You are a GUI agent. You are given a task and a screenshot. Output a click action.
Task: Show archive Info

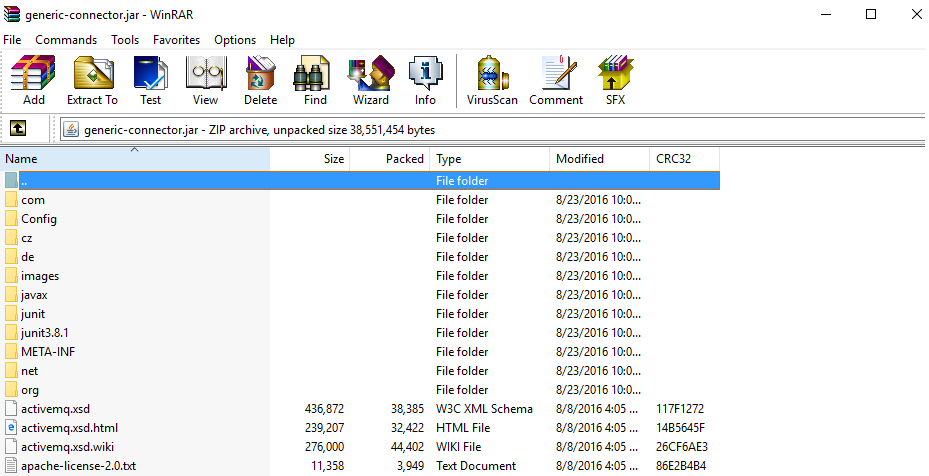tap(425, 80)
